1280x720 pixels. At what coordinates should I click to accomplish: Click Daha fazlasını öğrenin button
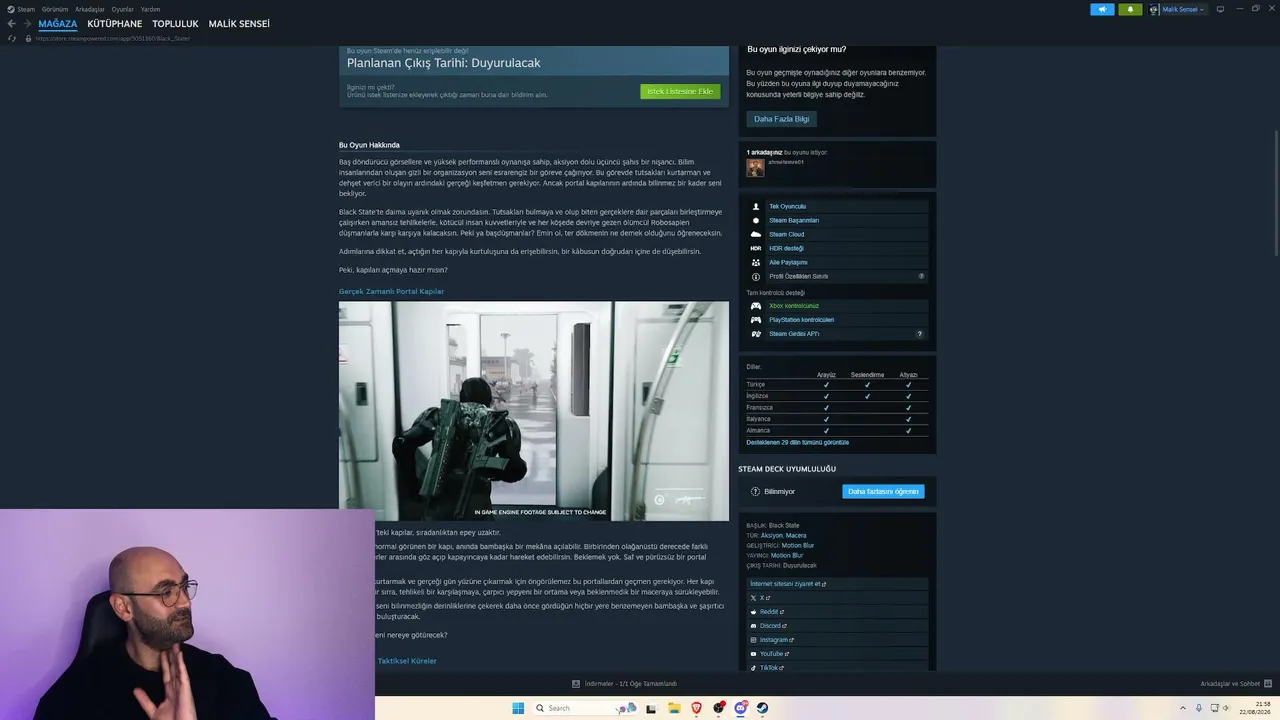point(883,491)
